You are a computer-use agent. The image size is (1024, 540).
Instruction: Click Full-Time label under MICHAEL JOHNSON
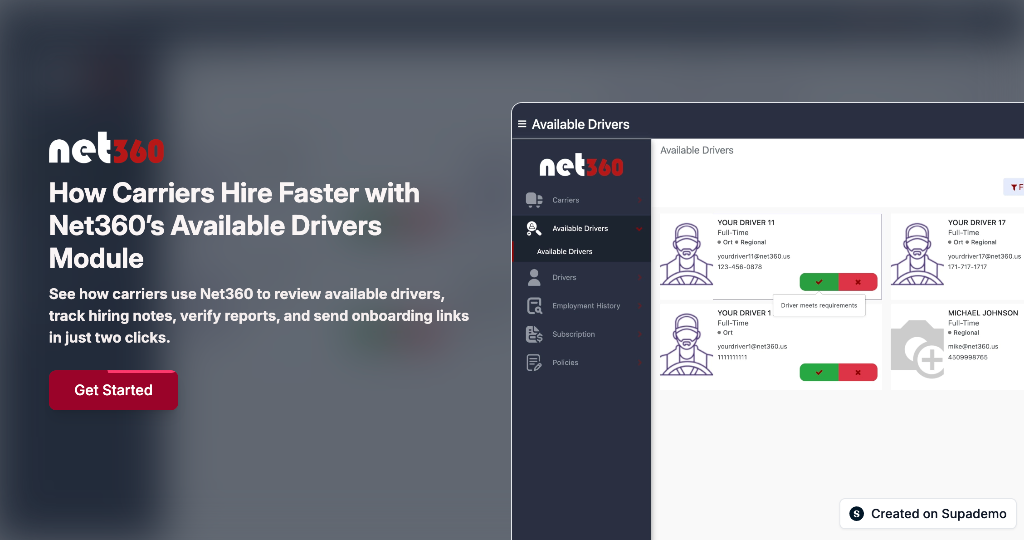tap(963, 323)
